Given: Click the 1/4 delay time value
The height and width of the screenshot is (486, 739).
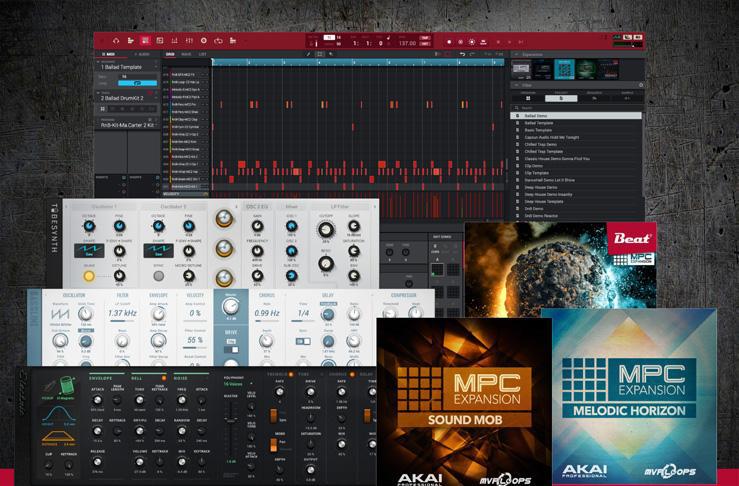Looking at the screenshot, I should (x=303, y=313).
